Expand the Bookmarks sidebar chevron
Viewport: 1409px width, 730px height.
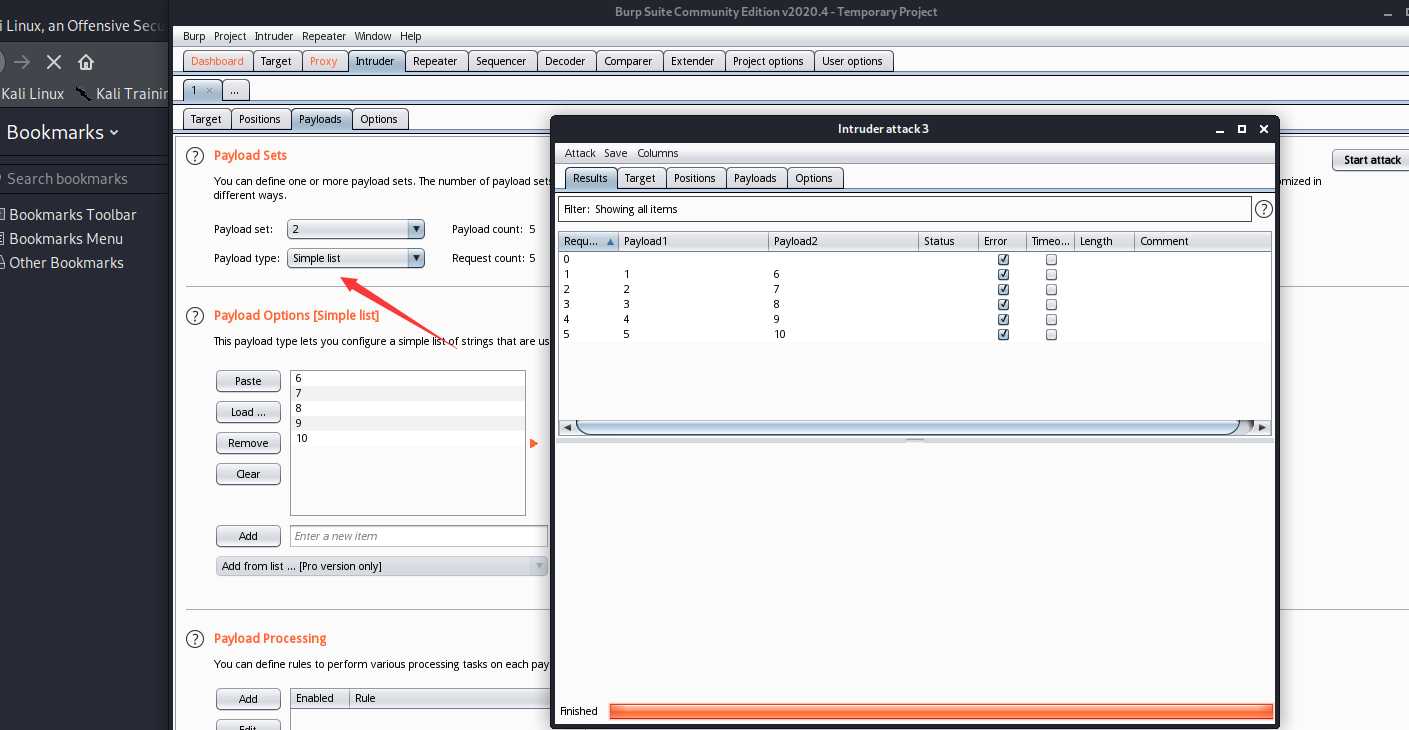(114, 133)
